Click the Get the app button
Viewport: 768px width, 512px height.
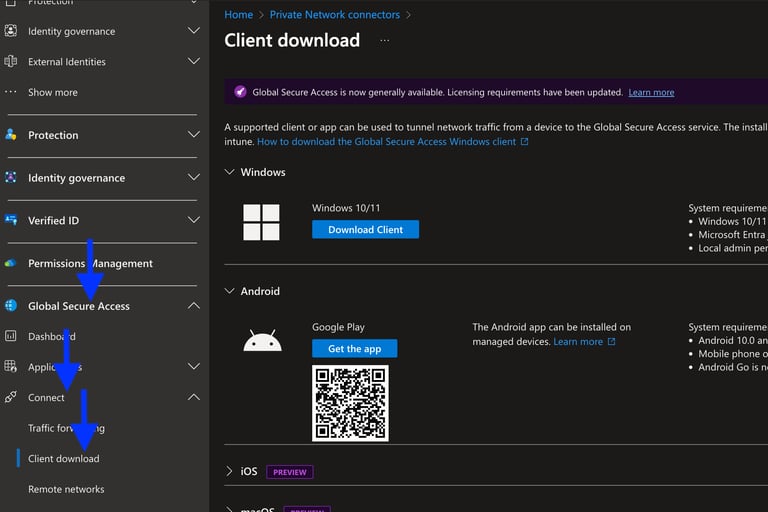click(x=355, y=348)
